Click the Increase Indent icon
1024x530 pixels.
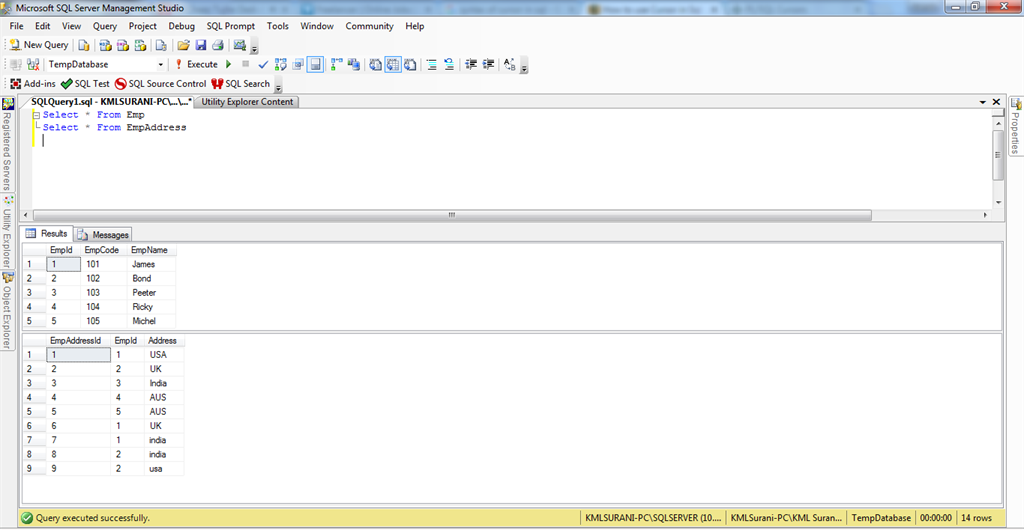coord(488,65)
